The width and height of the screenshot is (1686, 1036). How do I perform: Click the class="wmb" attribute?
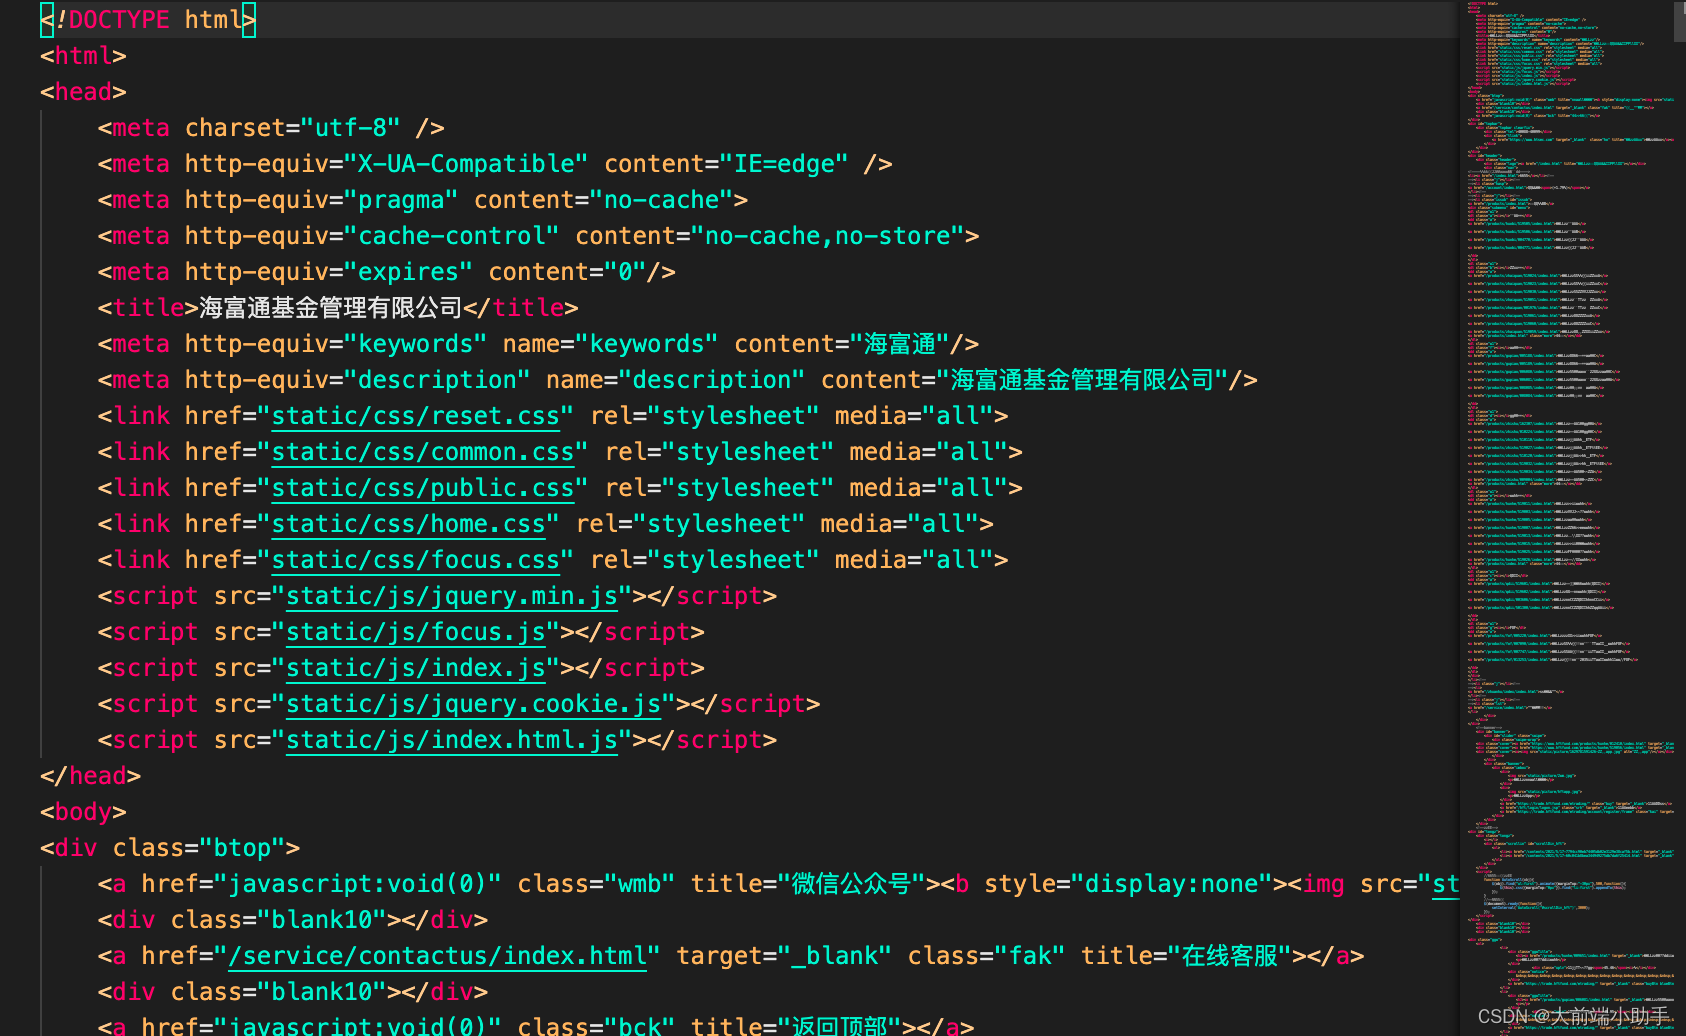pyautogui.click(x=596, y=884)
